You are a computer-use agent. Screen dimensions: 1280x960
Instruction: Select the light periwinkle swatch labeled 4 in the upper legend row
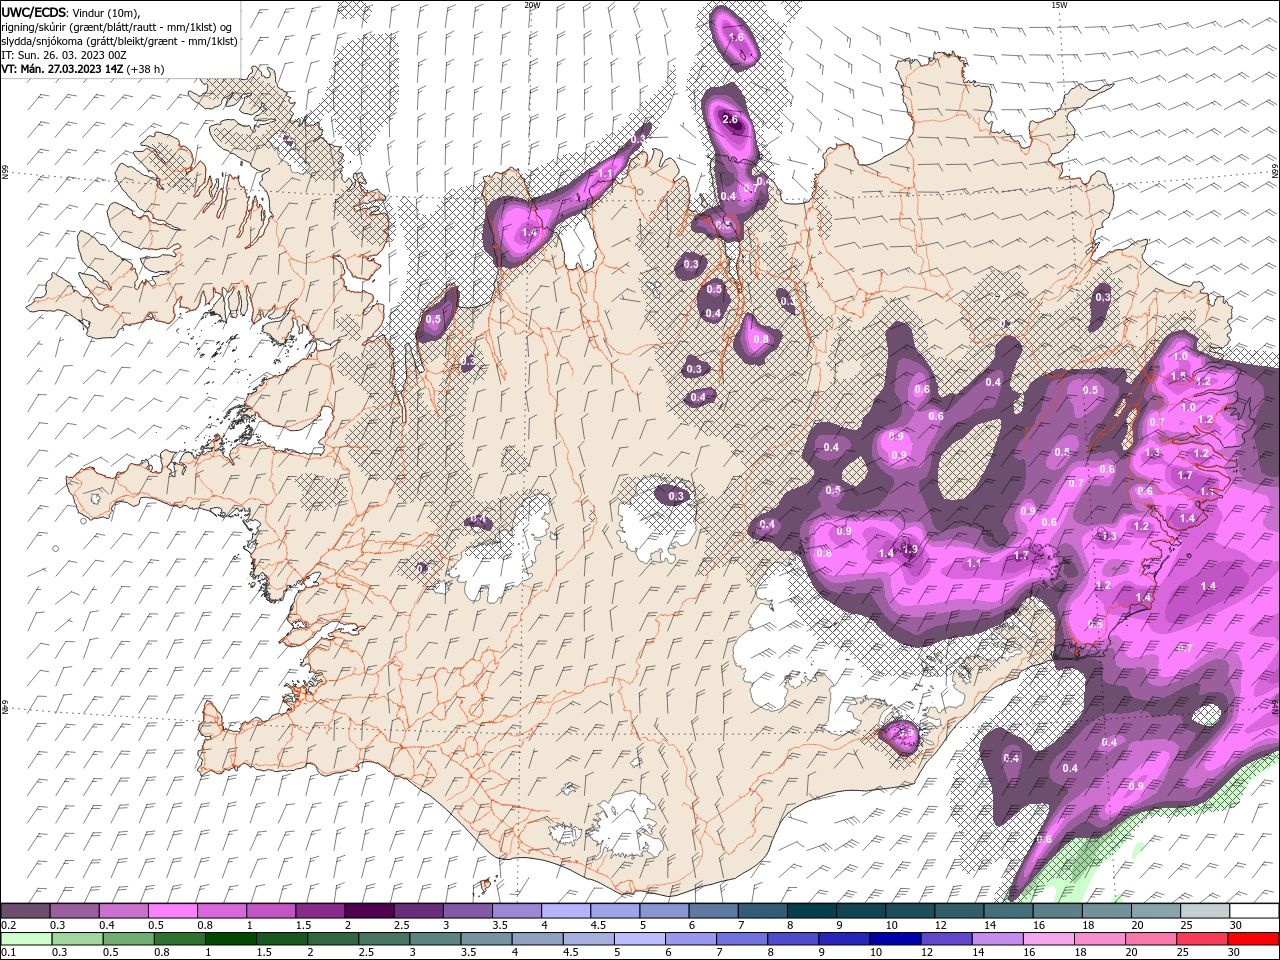[x=566, y=911]
